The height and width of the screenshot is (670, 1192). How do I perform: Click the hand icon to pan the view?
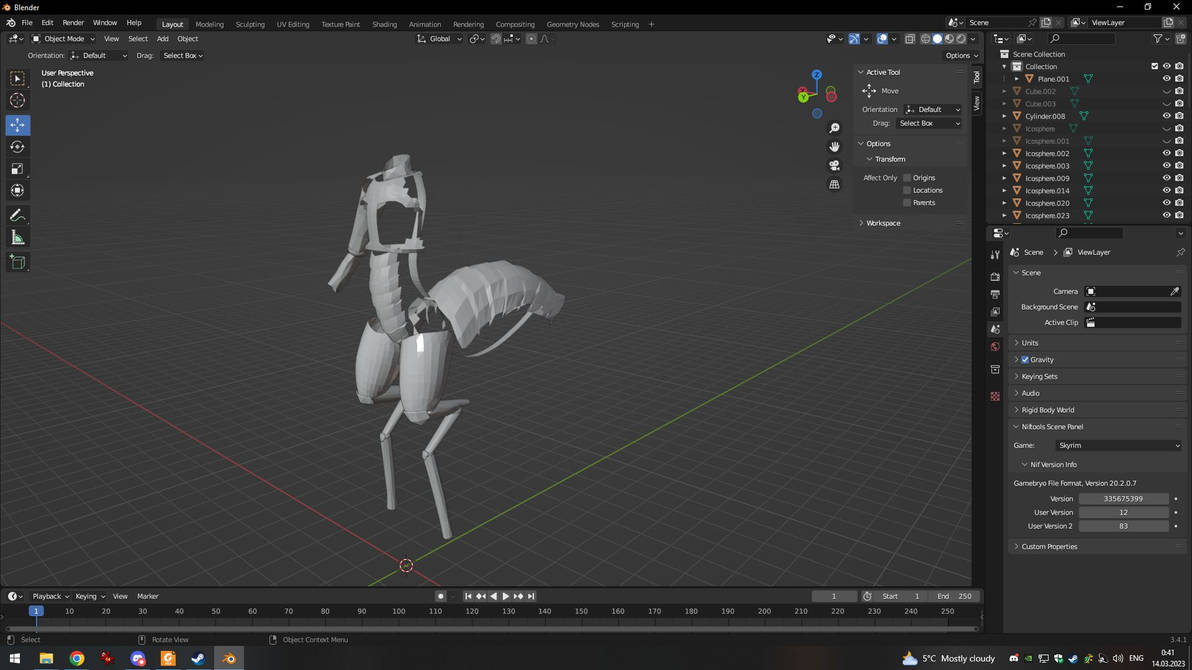coord(834,146)
